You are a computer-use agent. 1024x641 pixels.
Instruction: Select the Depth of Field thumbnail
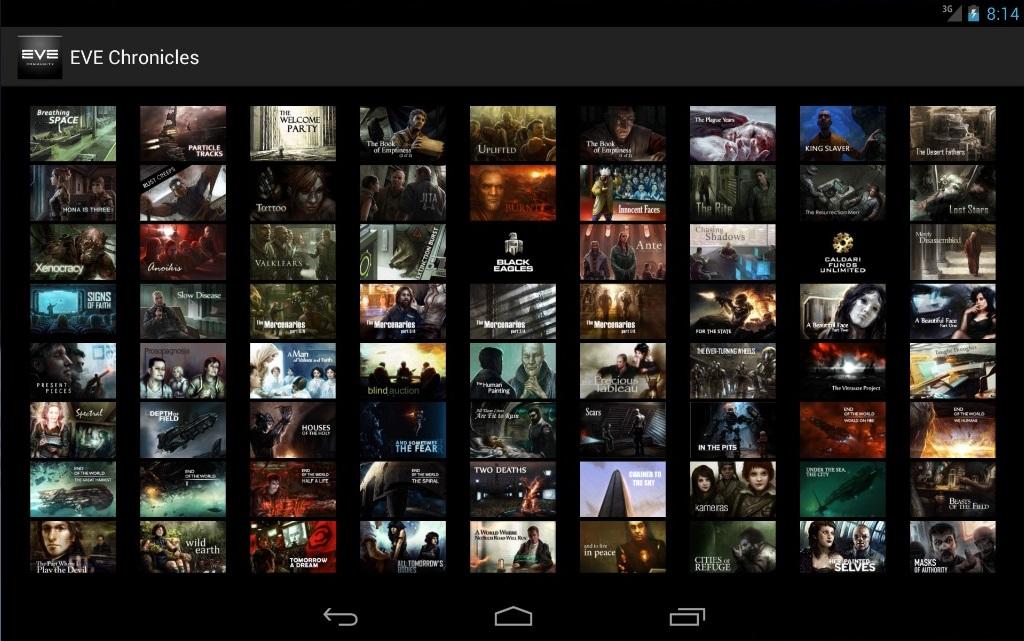[183, 430]
